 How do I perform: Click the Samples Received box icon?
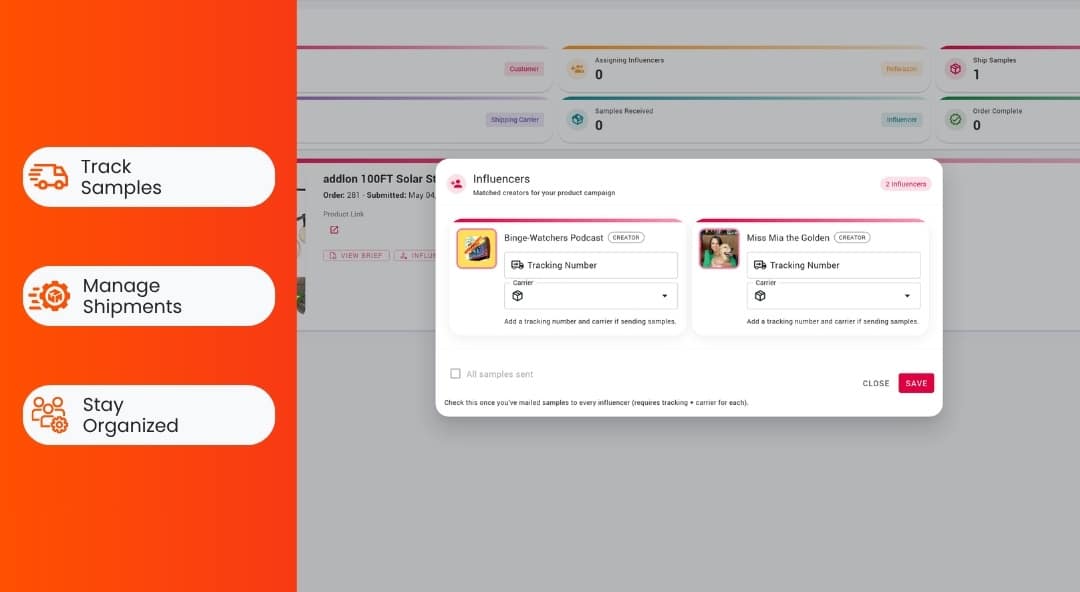click(x=577, y=119)
